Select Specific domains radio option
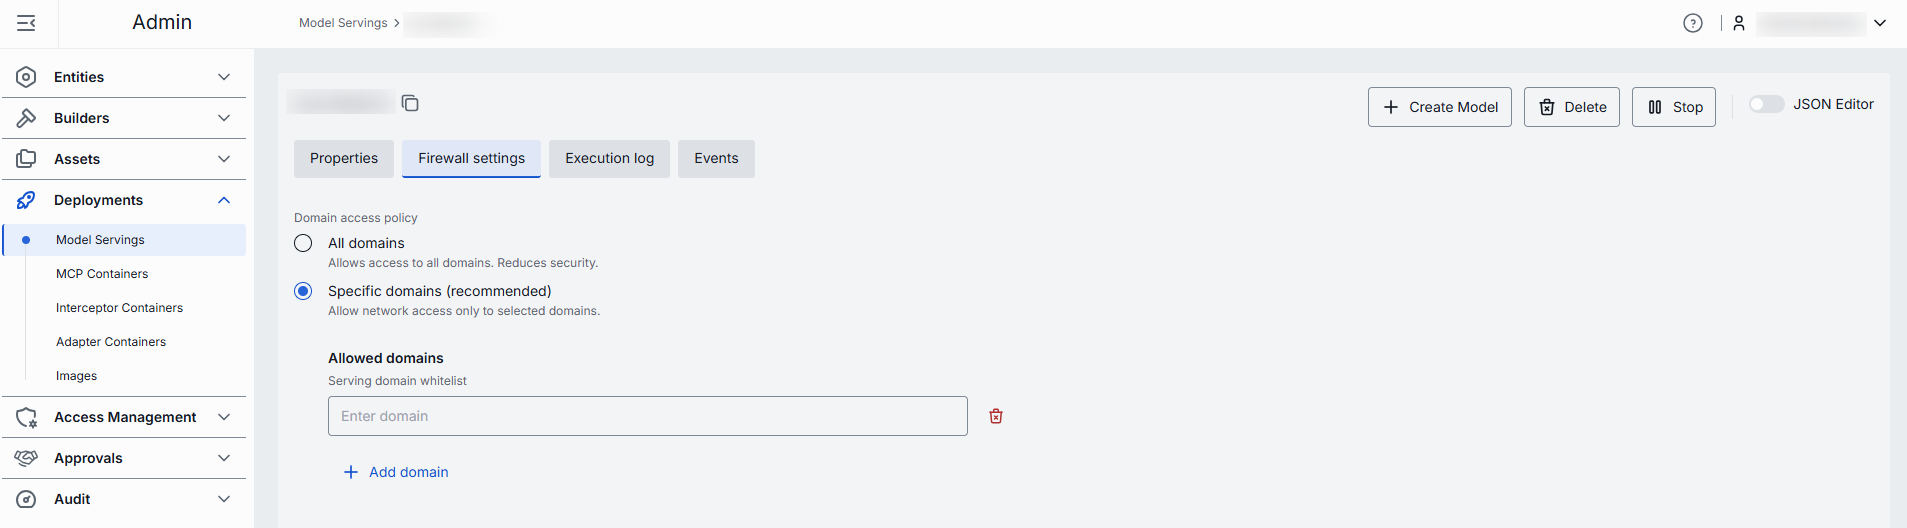The width and height of the screenshot is (1907, 528). [x=303, y=291]
